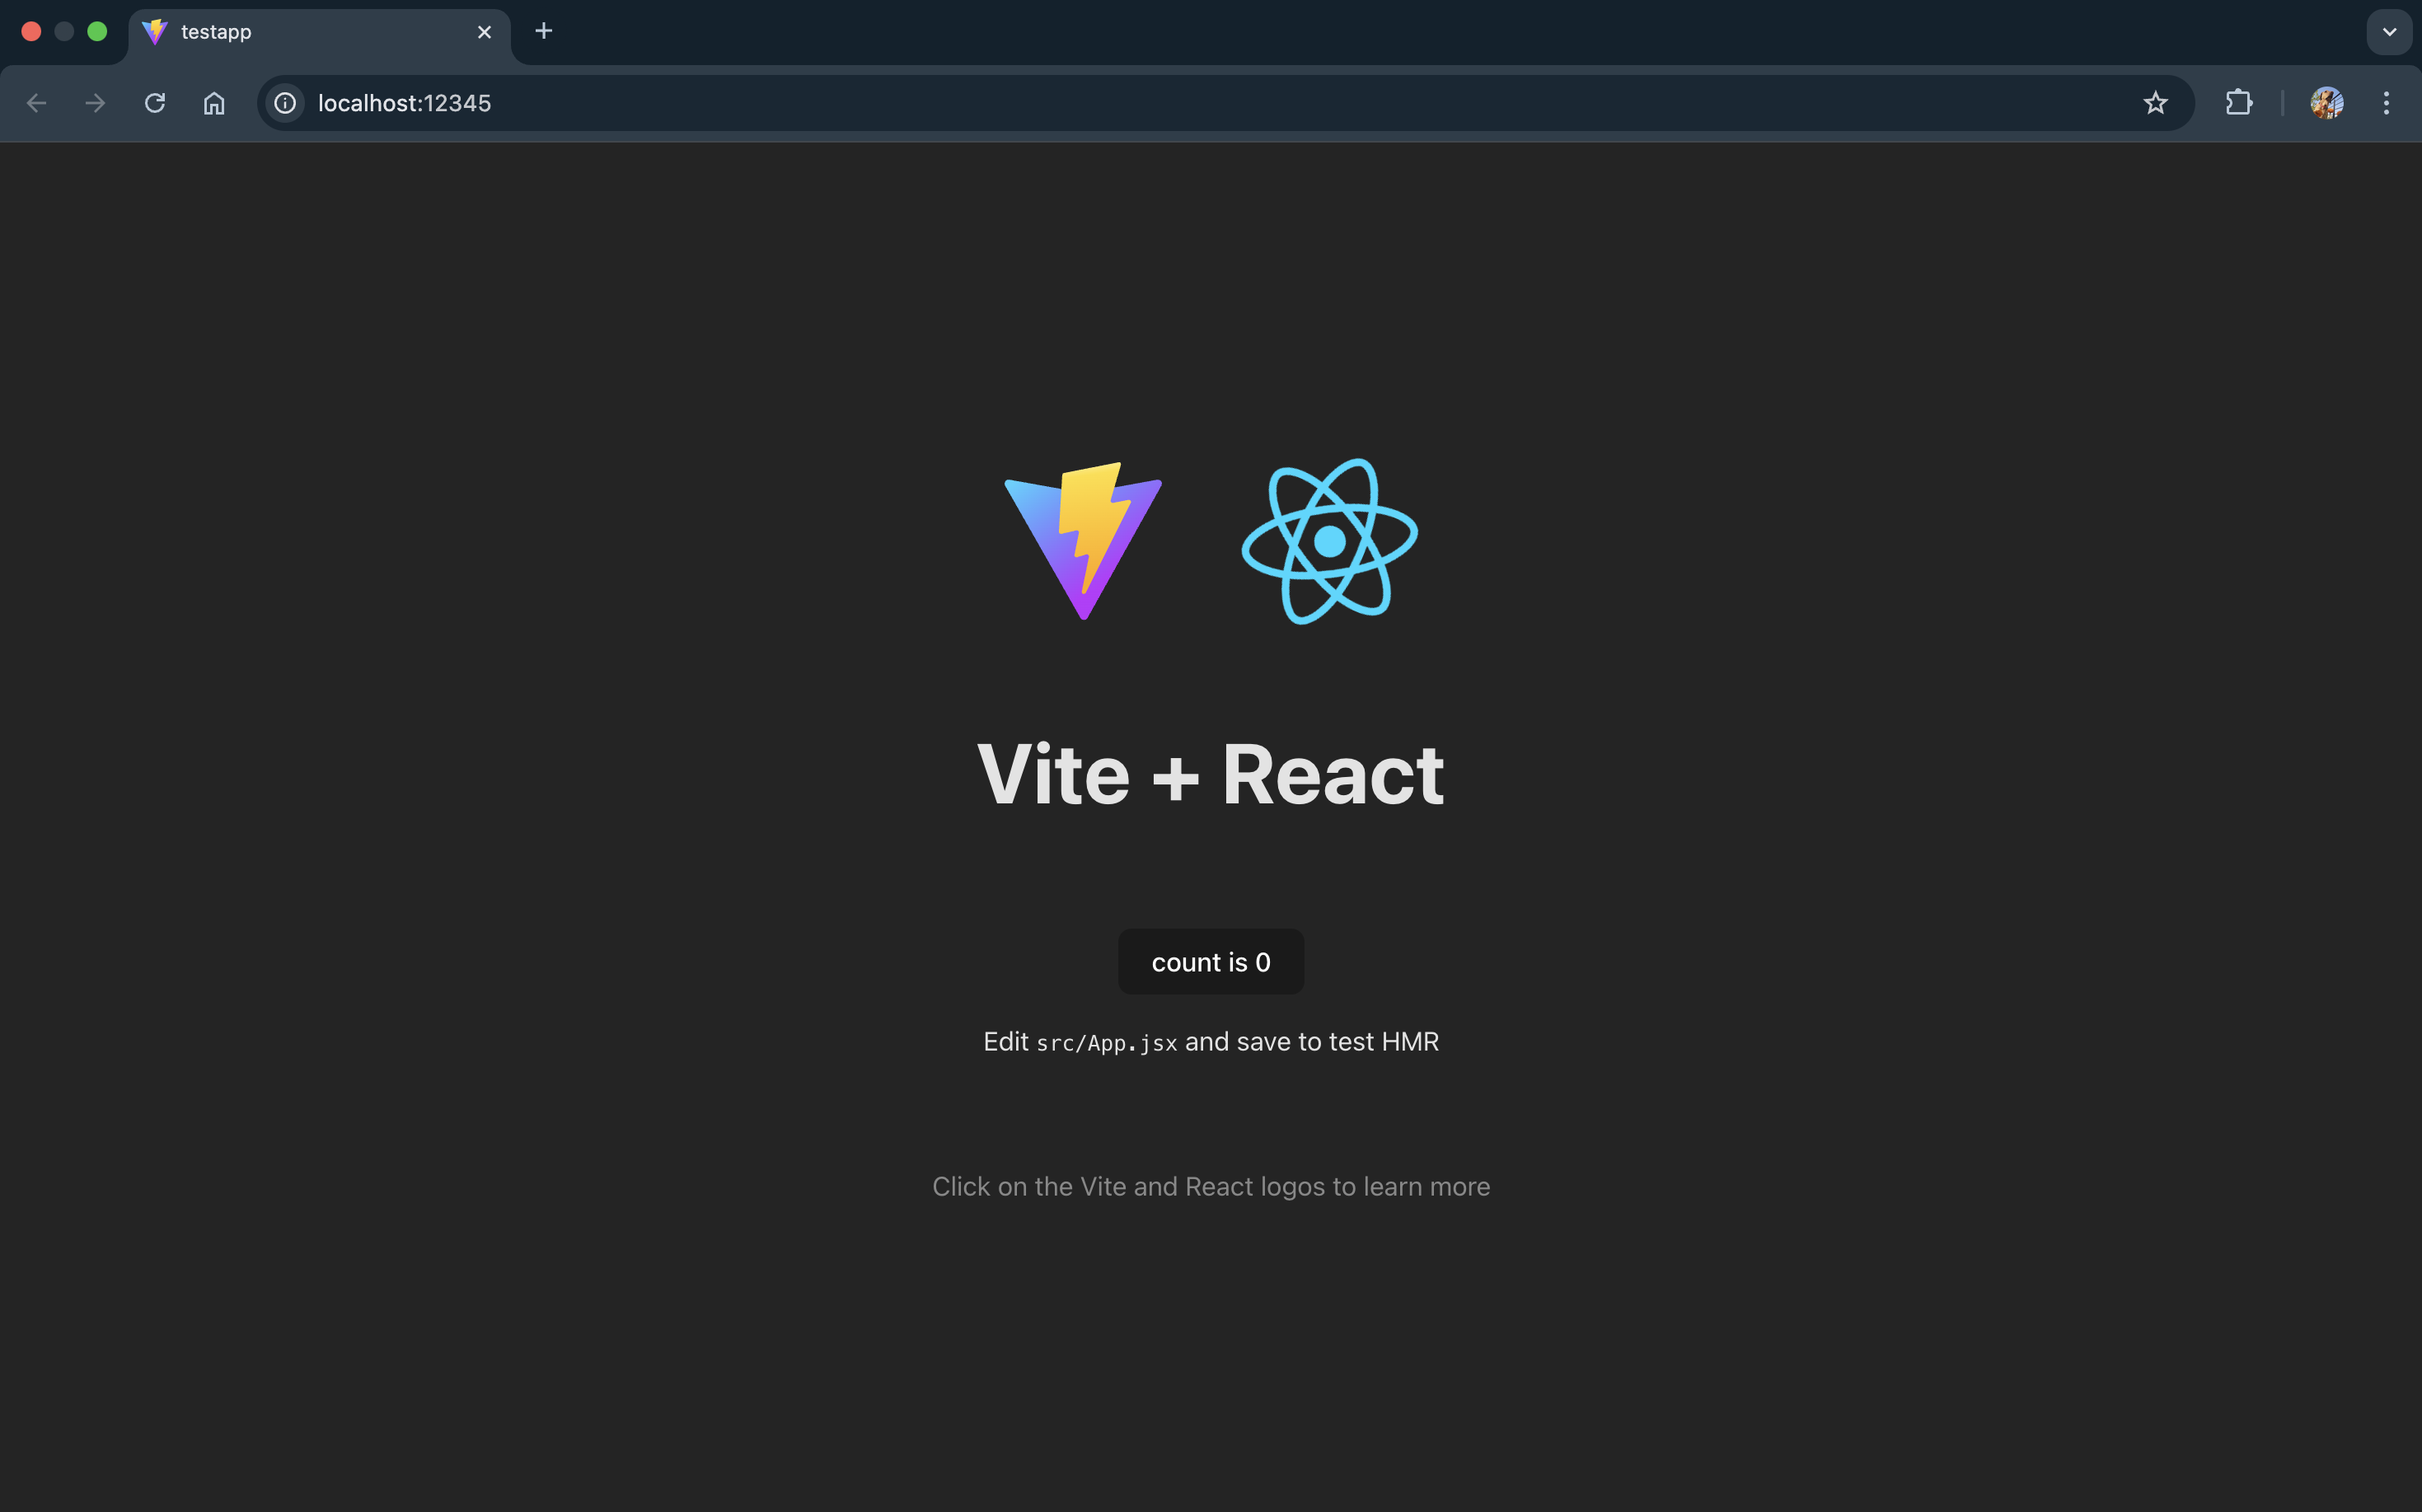Click the 'count is 0' button

tap(1210, 961)
